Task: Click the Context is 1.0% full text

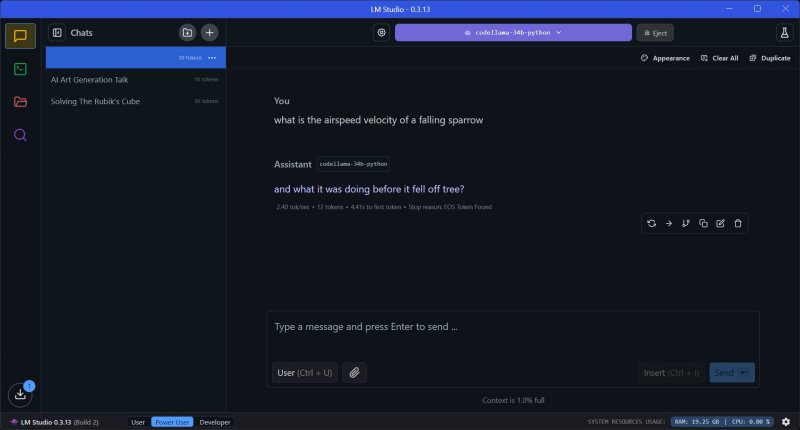Action: click(513, 400)
